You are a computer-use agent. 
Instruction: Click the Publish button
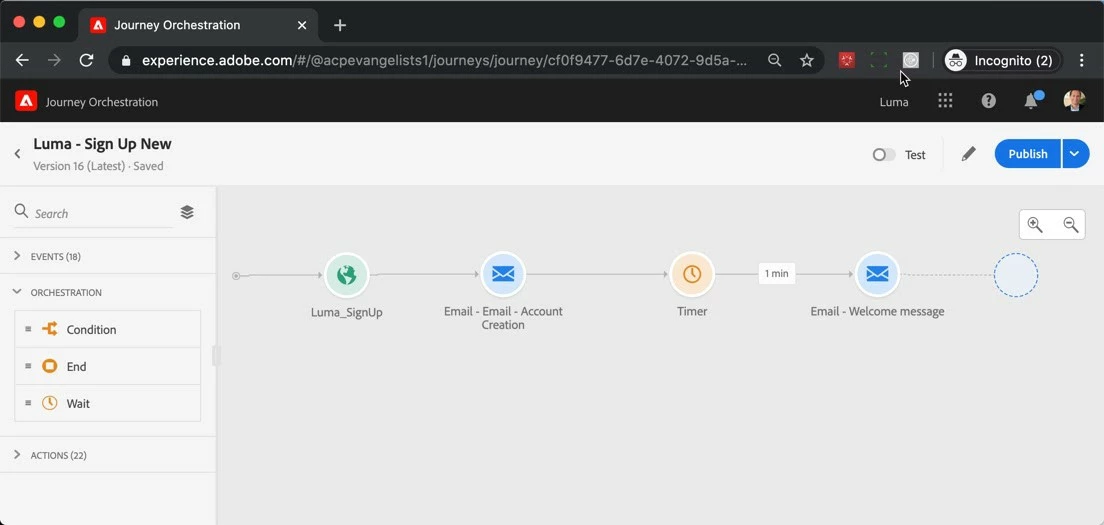coord(1027,154)
